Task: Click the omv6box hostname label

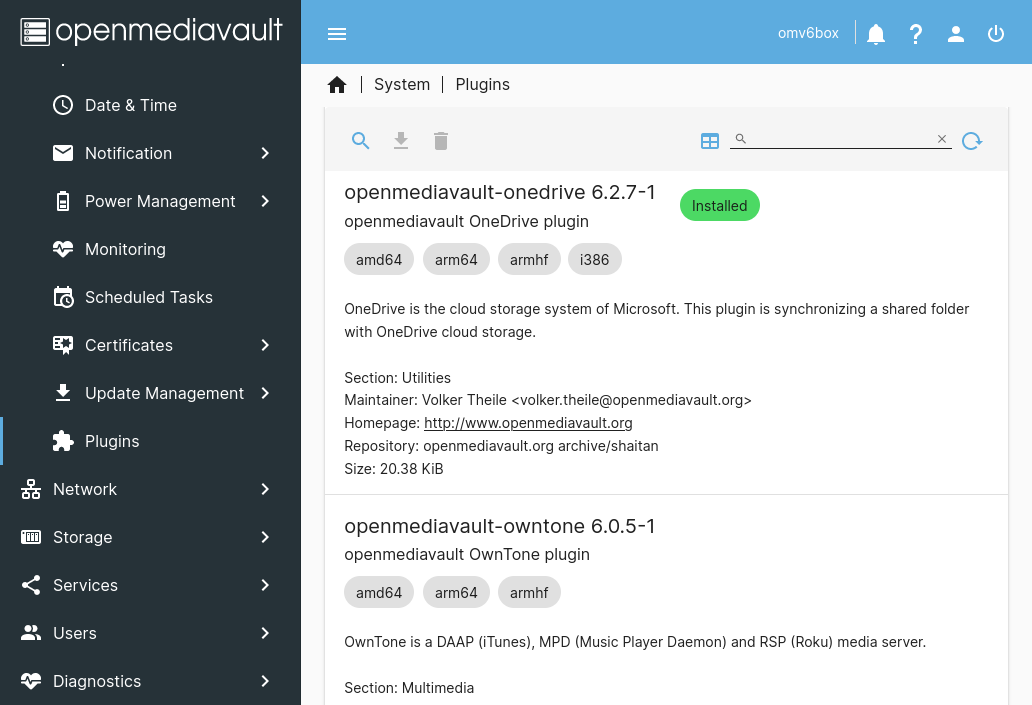Action: 808,33
